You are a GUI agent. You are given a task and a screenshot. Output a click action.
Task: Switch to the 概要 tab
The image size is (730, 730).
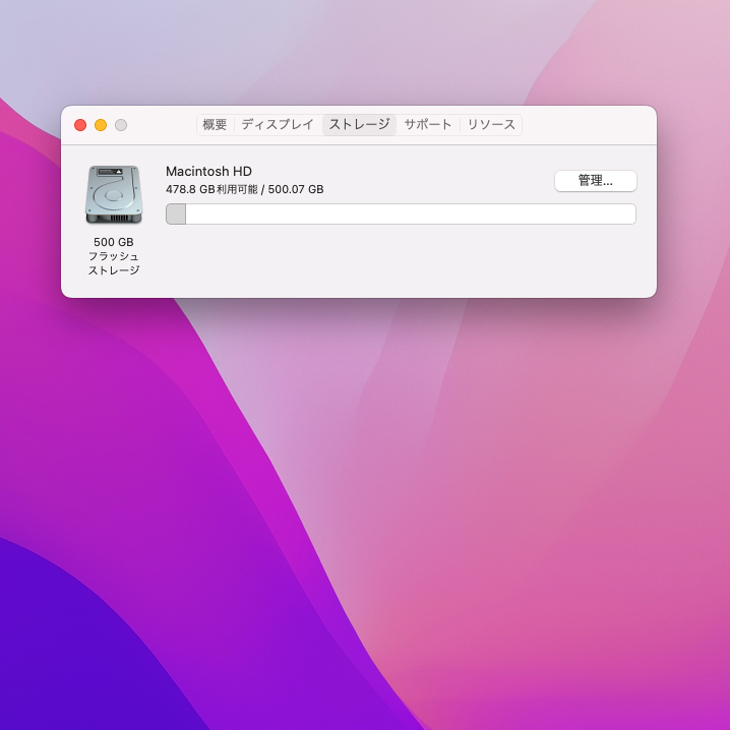coord(215,125)
